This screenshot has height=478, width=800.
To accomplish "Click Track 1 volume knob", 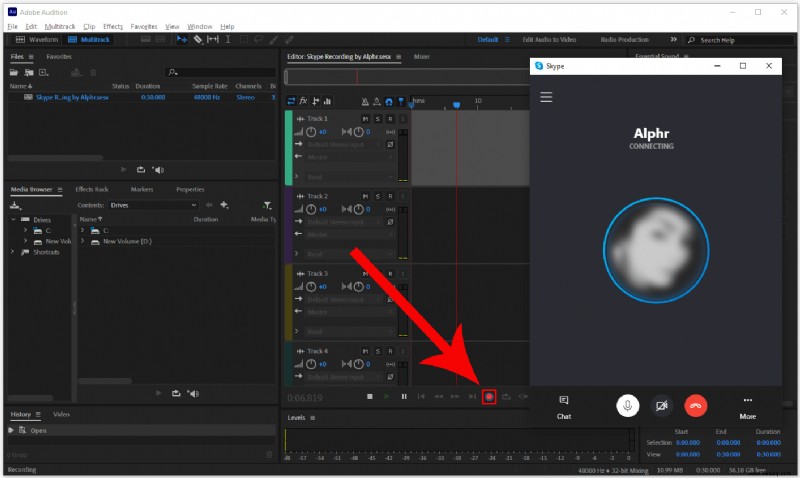I will click(311, 132).
